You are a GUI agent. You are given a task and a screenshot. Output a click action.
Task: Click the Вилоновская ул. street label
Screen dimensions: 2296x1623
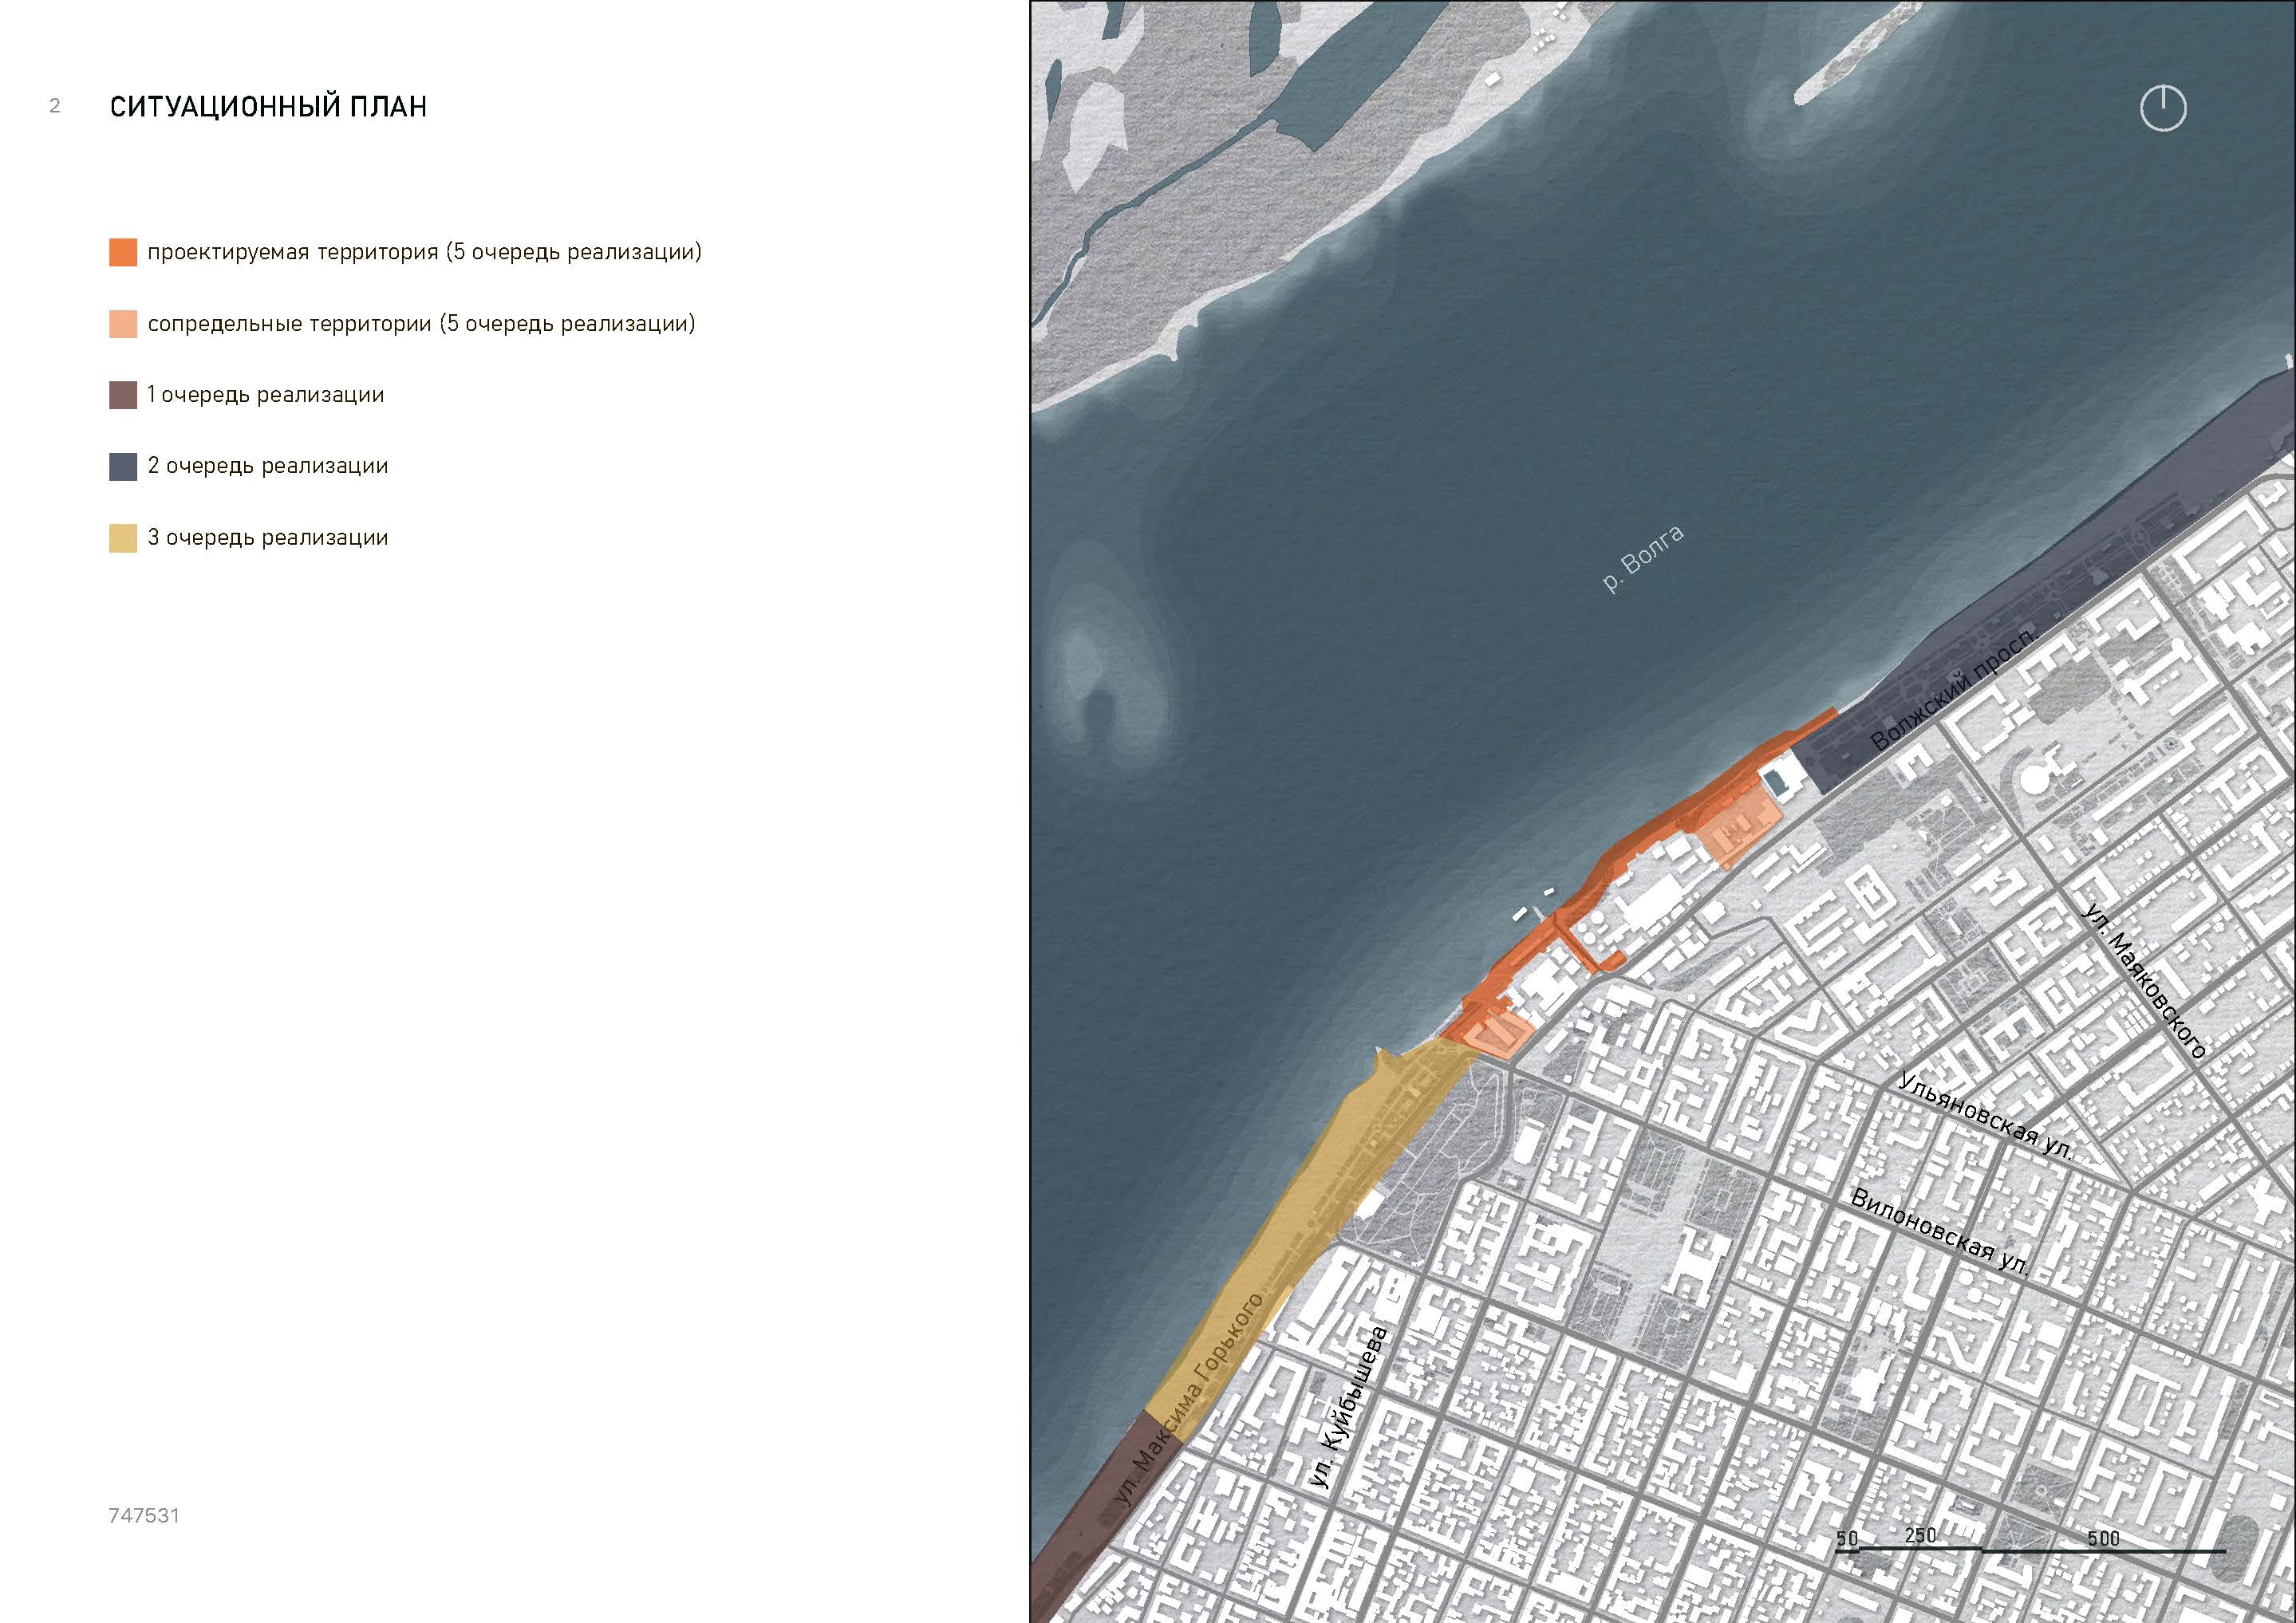[1940, 1232]
